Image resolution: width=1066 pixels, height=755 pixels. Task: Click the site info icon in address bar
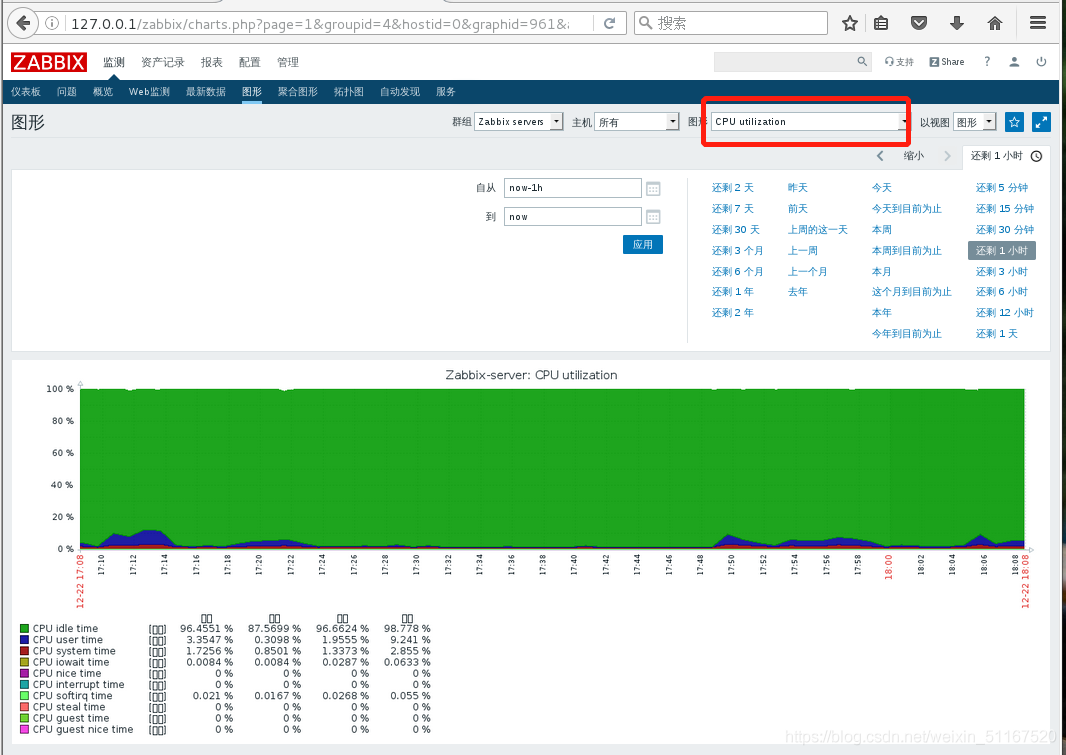coord(52,23)
